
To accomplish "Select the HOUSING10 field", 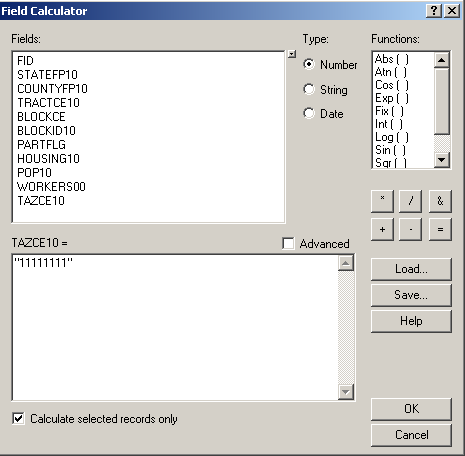I will (48, 159).
